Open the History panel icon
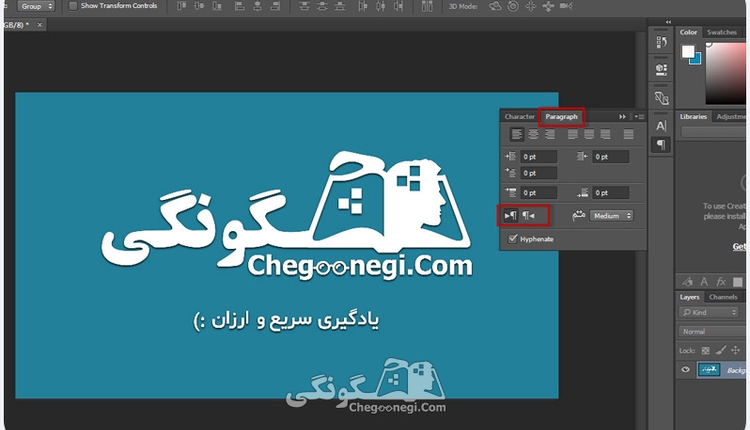The image size is (750, 430). click(661, 42)
